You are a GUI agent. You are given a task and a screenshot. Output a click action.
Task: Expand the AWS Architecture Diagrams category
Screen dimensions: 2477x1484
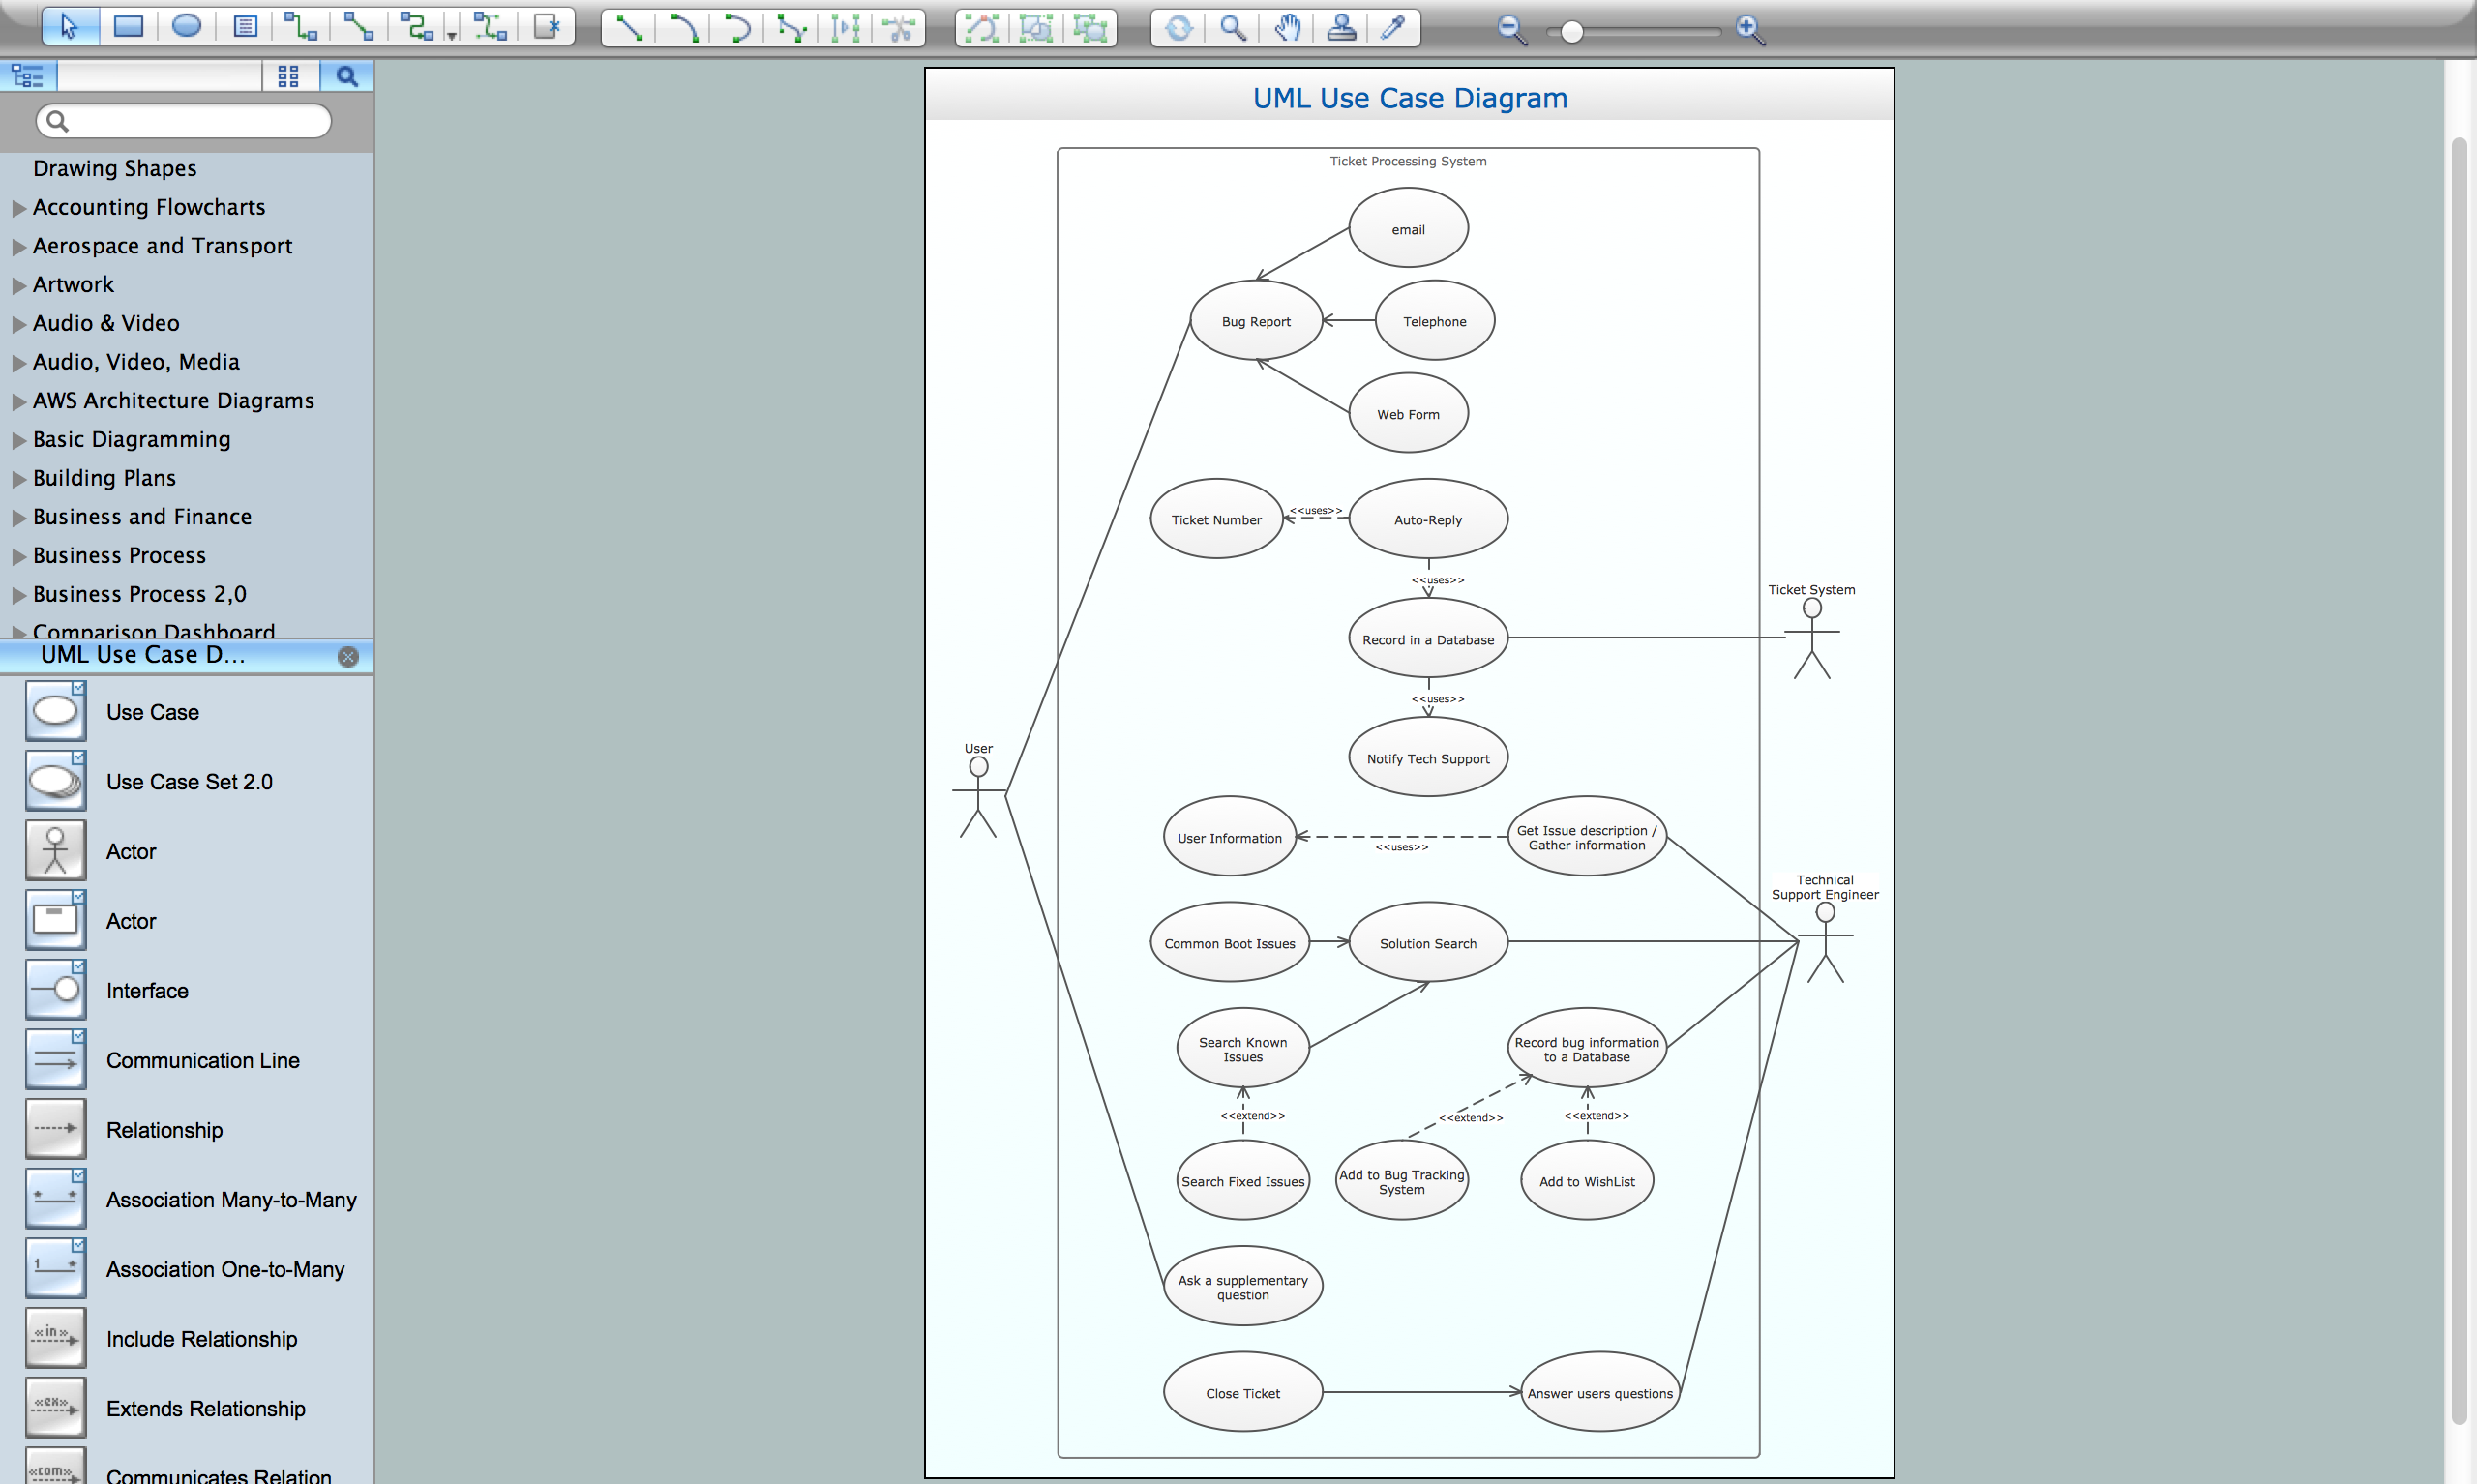(19, 402)
